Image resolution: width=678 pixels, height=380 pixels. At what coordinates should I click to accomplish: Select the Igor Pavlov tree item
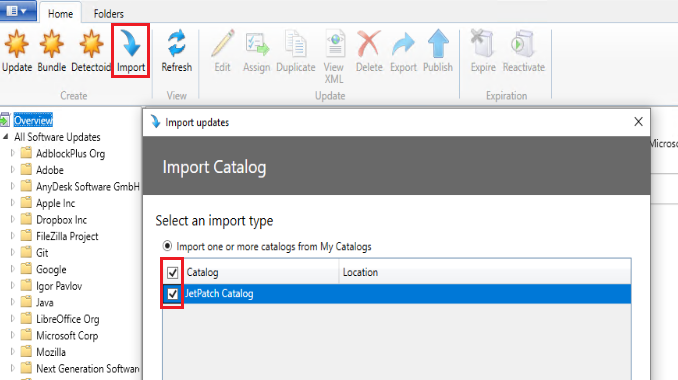pyautogui.click(x=59, y=286)
